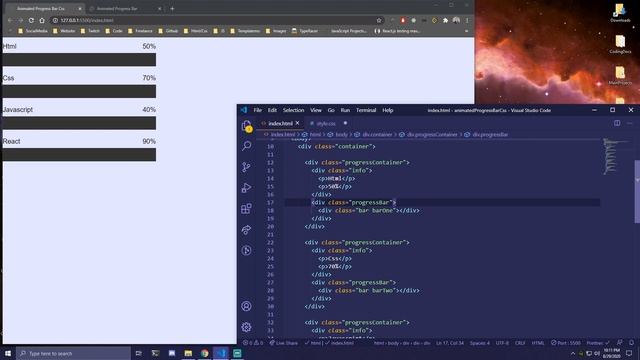Open the Search view in VS Code
Screen dimensions: 640x360
pos(247,146)
